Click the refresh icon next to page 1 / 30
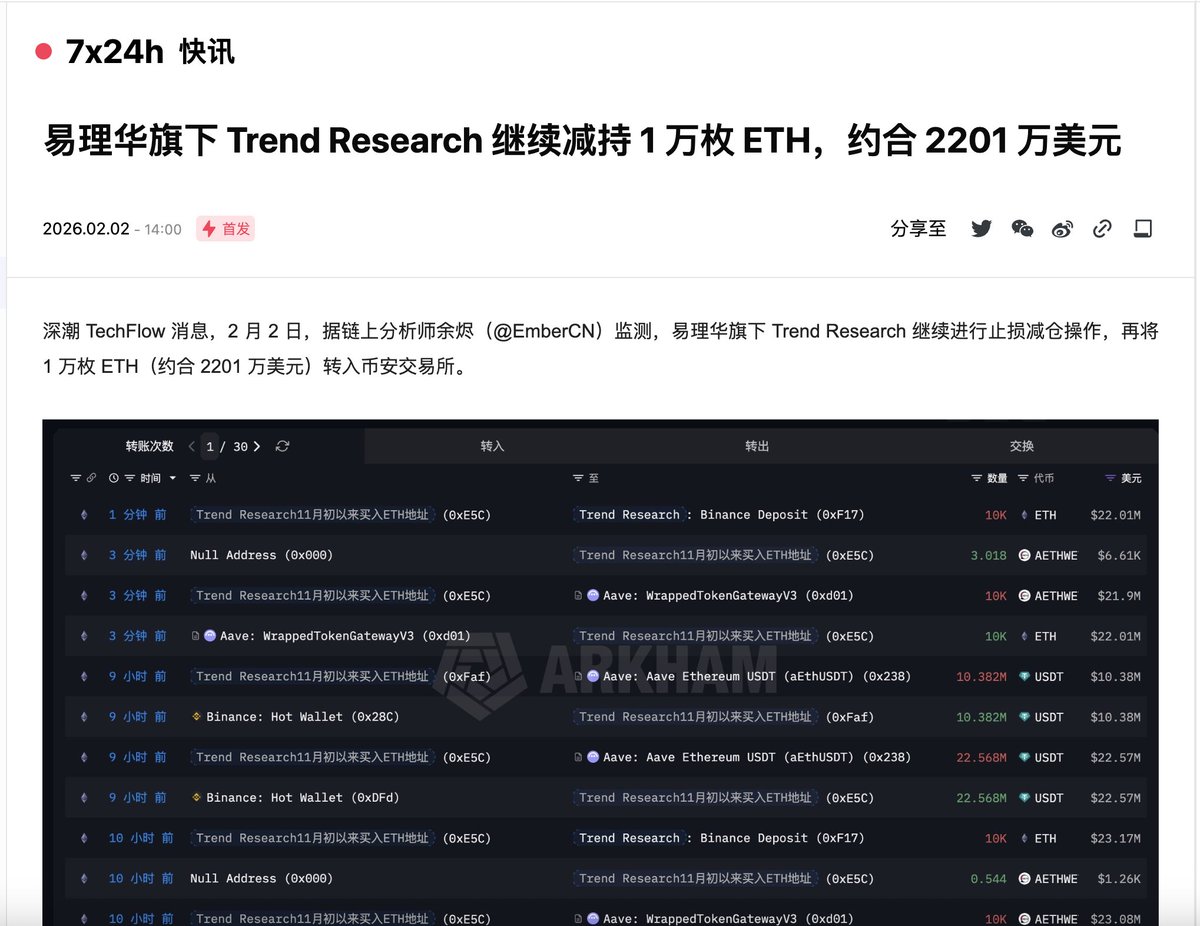 pyautogui.click(x=282, y=446)
